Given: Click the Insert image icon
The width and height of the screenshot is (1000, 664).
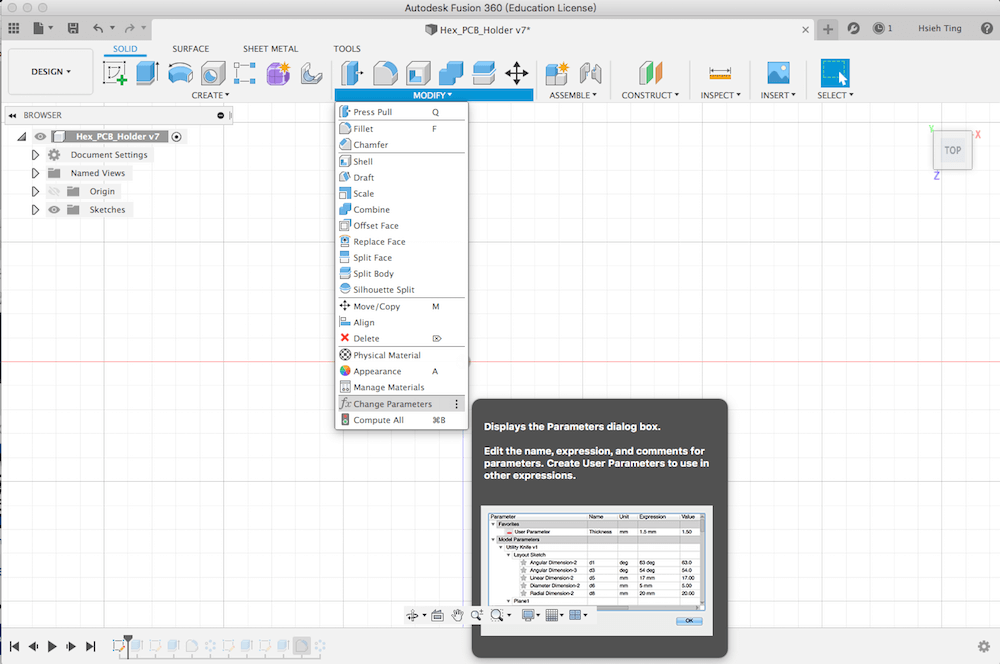Looking at the screenshot, I should pyautogui.click(x=778, y=73).
